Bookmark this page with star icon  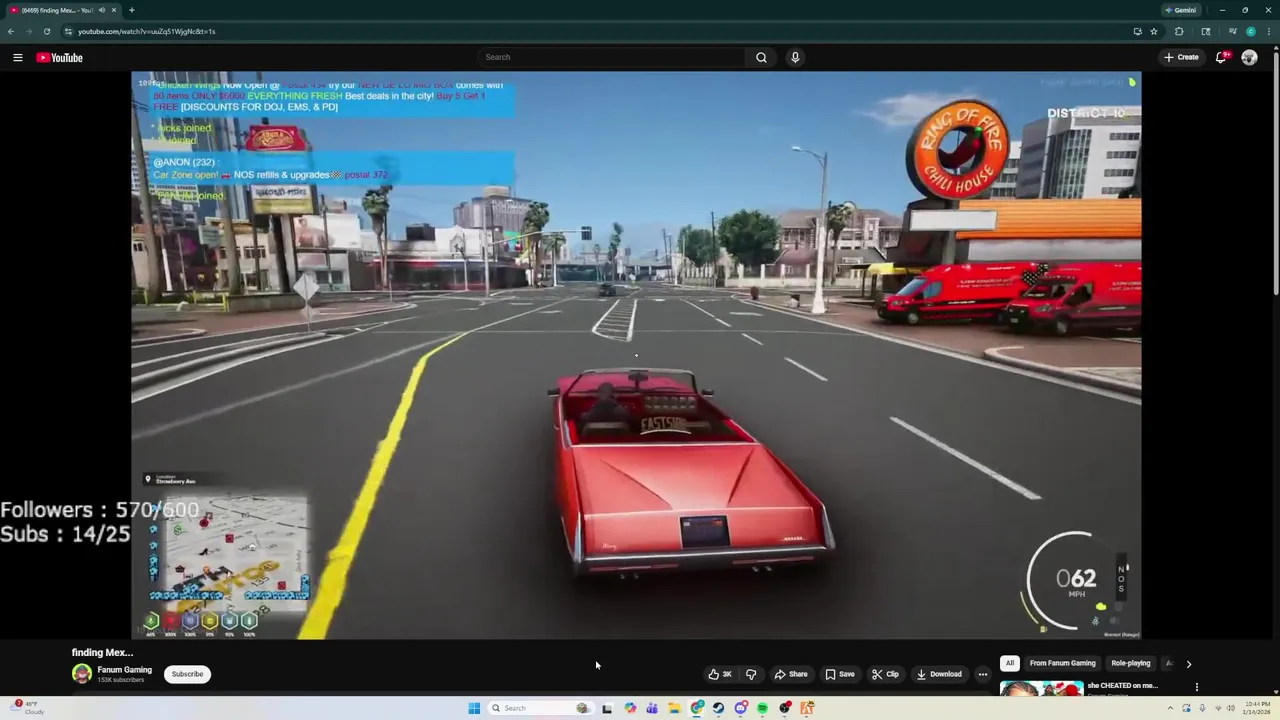(x=1154, y=31)
